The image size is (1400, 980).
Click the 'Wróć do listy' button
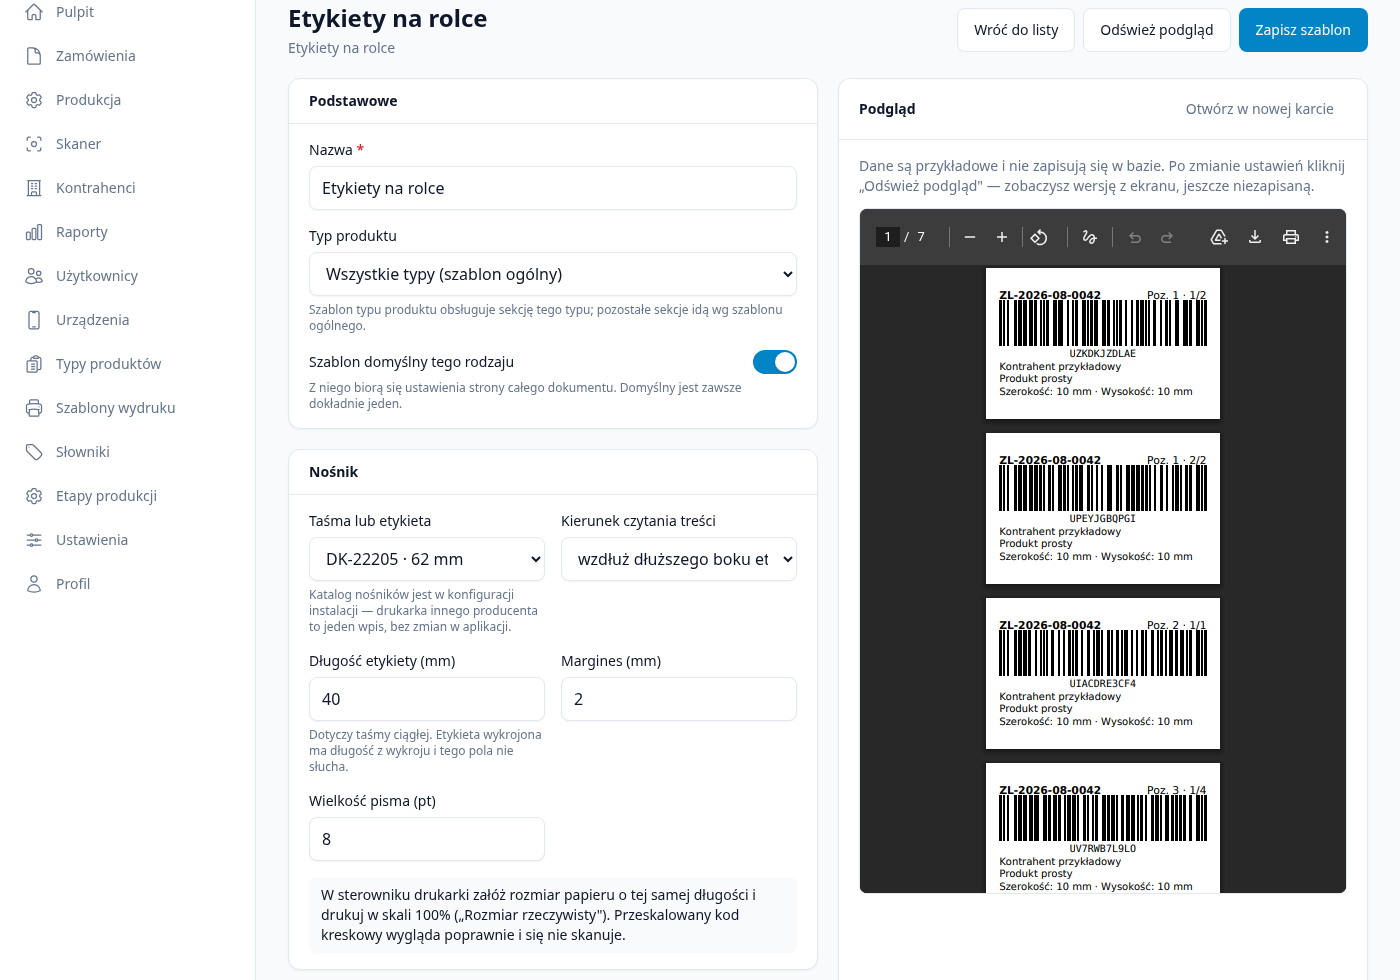1016,30
